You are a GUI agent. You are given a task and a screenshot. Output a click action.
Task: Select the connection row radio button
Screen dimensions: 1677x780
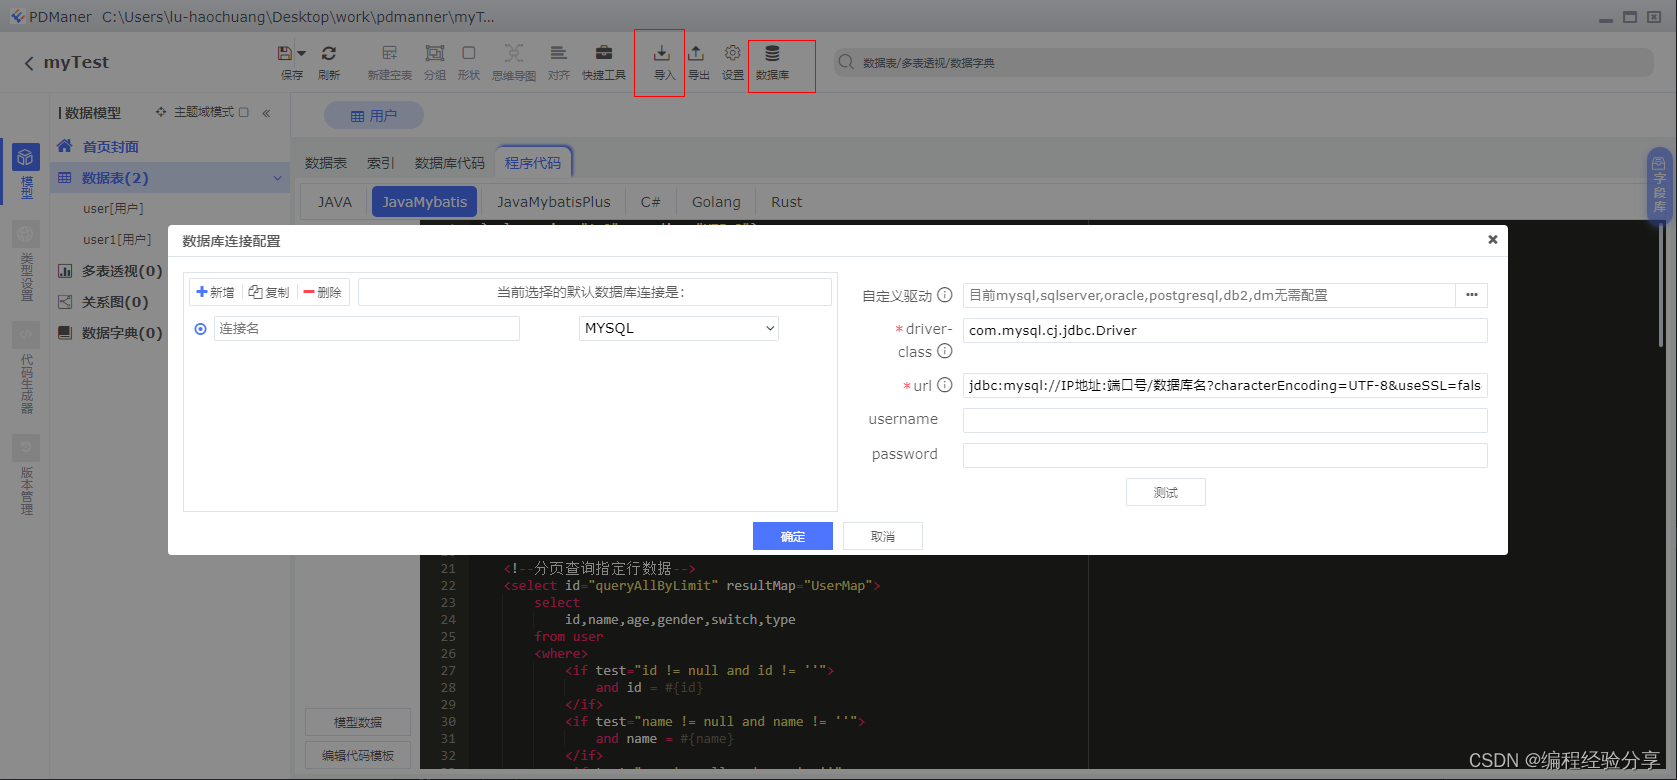tap(201, 329)
